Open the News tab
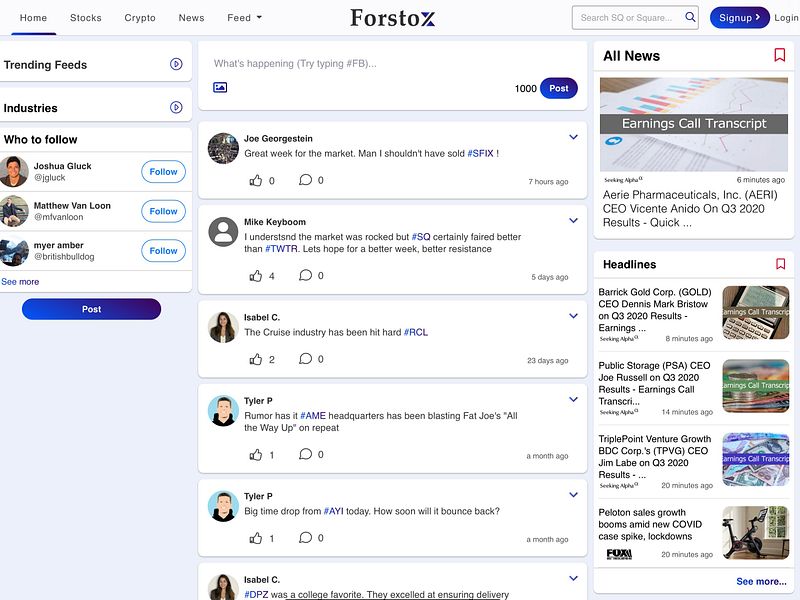 [191, 17]
